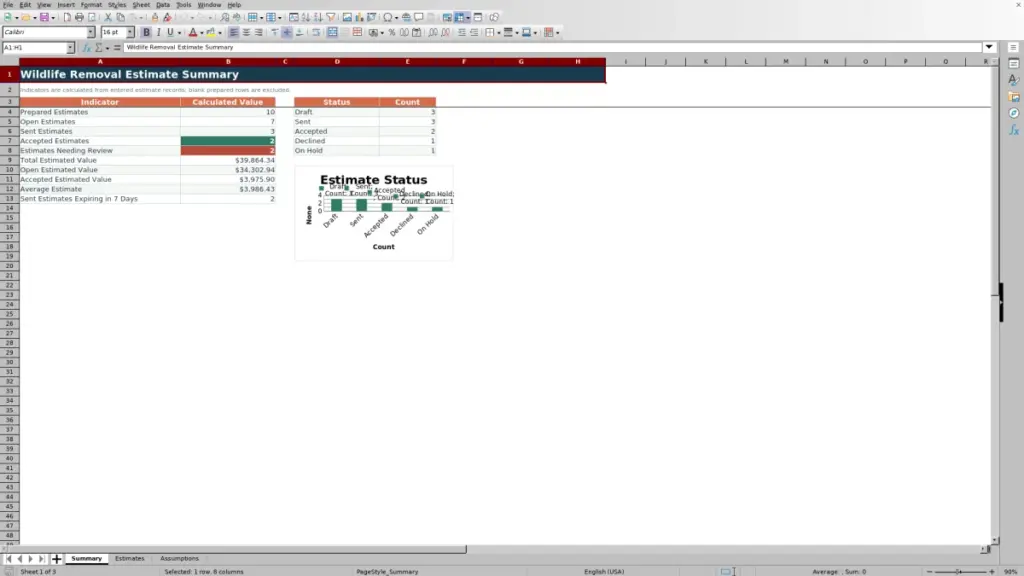Add a new sheet with plus icon
1024x576 pixels.
(x=56, y=559)
